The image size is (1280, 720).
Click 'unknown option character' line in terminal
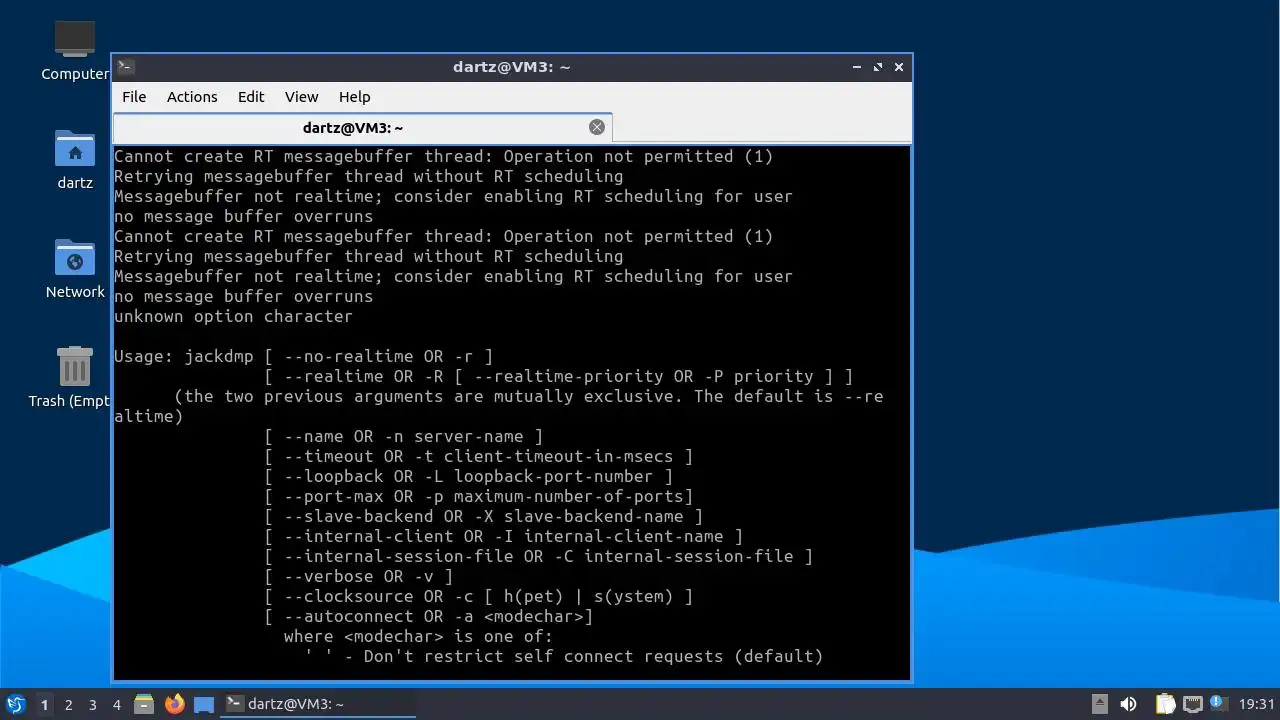233,316
